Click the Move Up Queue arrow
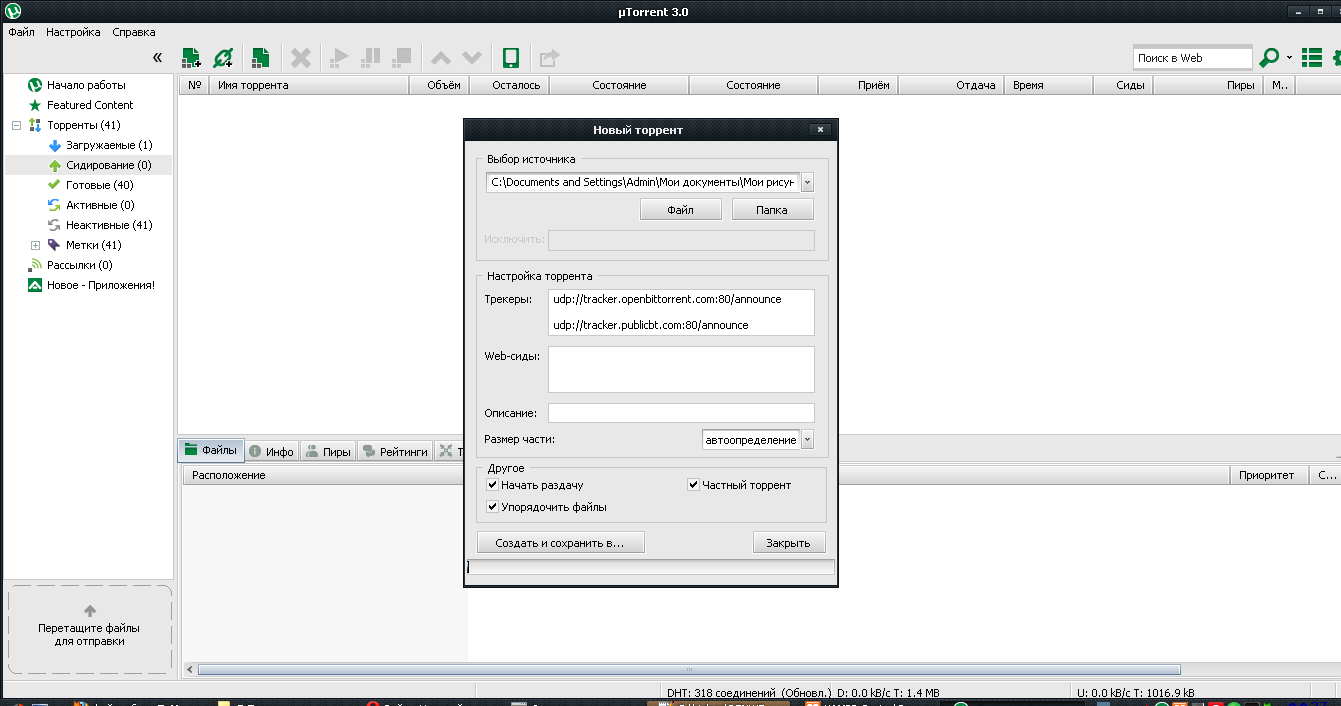Image resolution: width=1341 pixels, height=706 pixels. click(x=440, y=58)
